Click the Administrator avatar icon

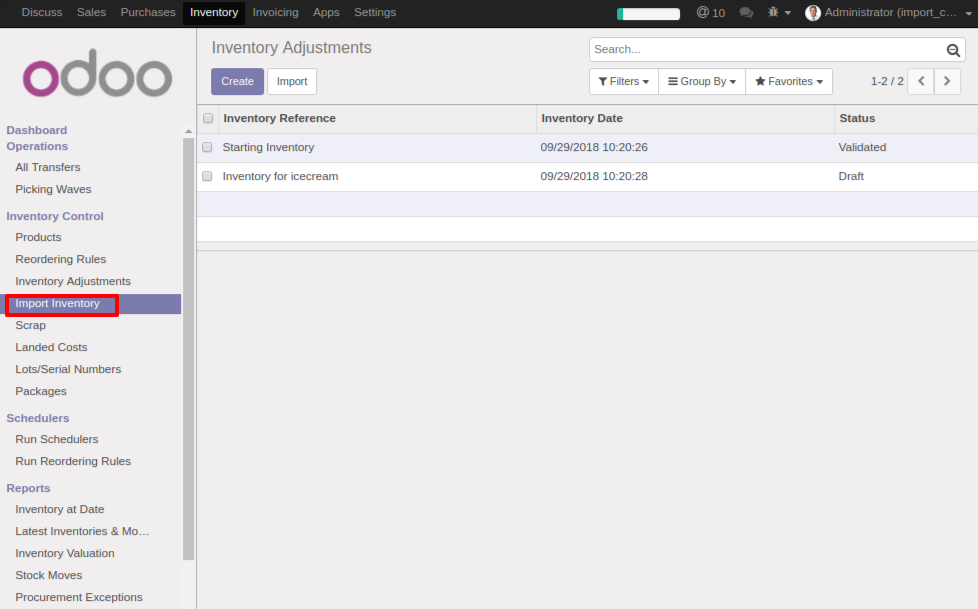(x=813, y=13)
